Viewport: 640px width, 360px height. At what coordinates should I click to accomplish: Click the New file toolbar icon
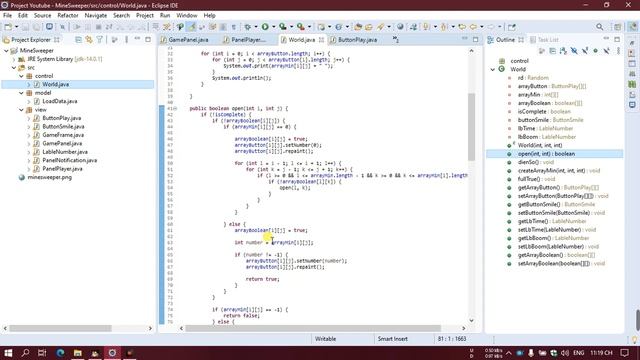pyautogui.click(x=8, y=27)
